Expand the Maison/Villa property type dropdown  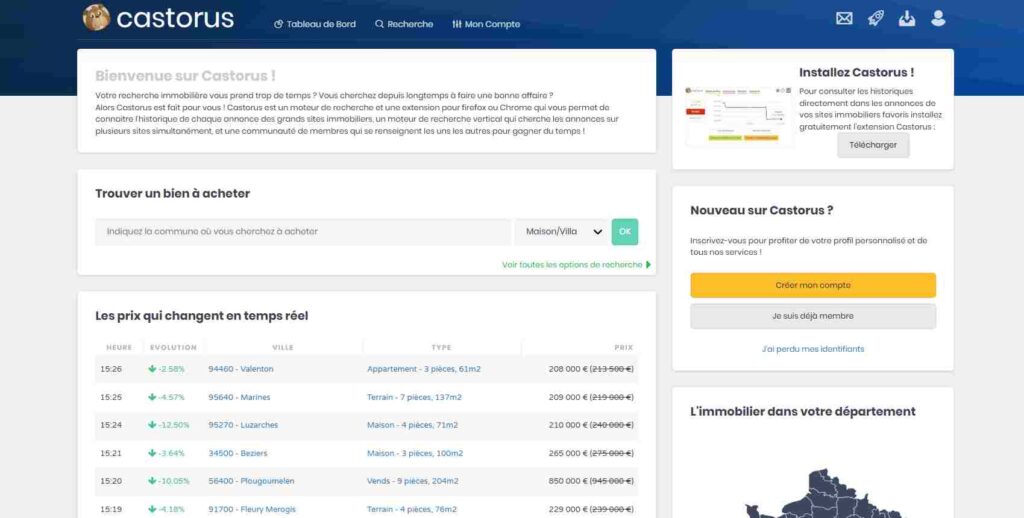[x=561, y=232]
